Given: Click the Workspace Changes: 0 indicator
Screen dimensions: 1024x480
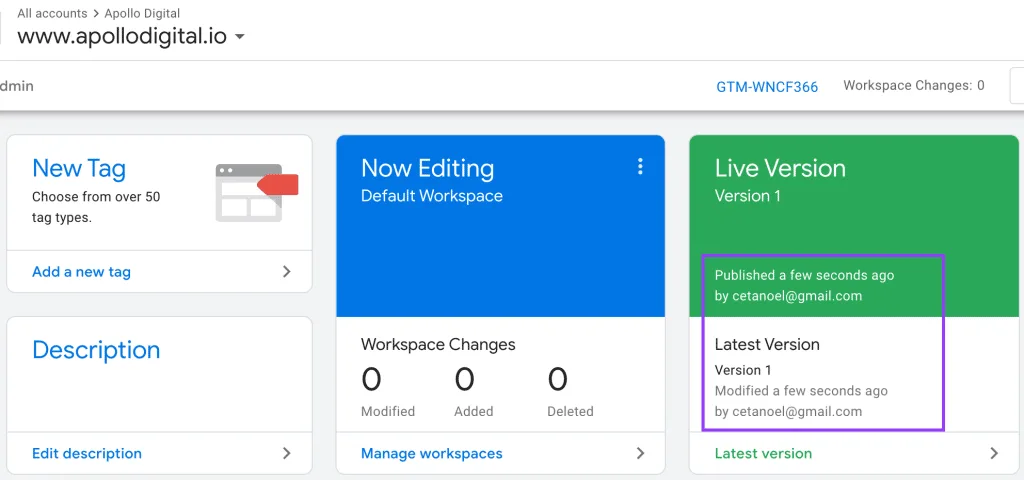Looking at the screenshot, I should (x=914, y=86).
